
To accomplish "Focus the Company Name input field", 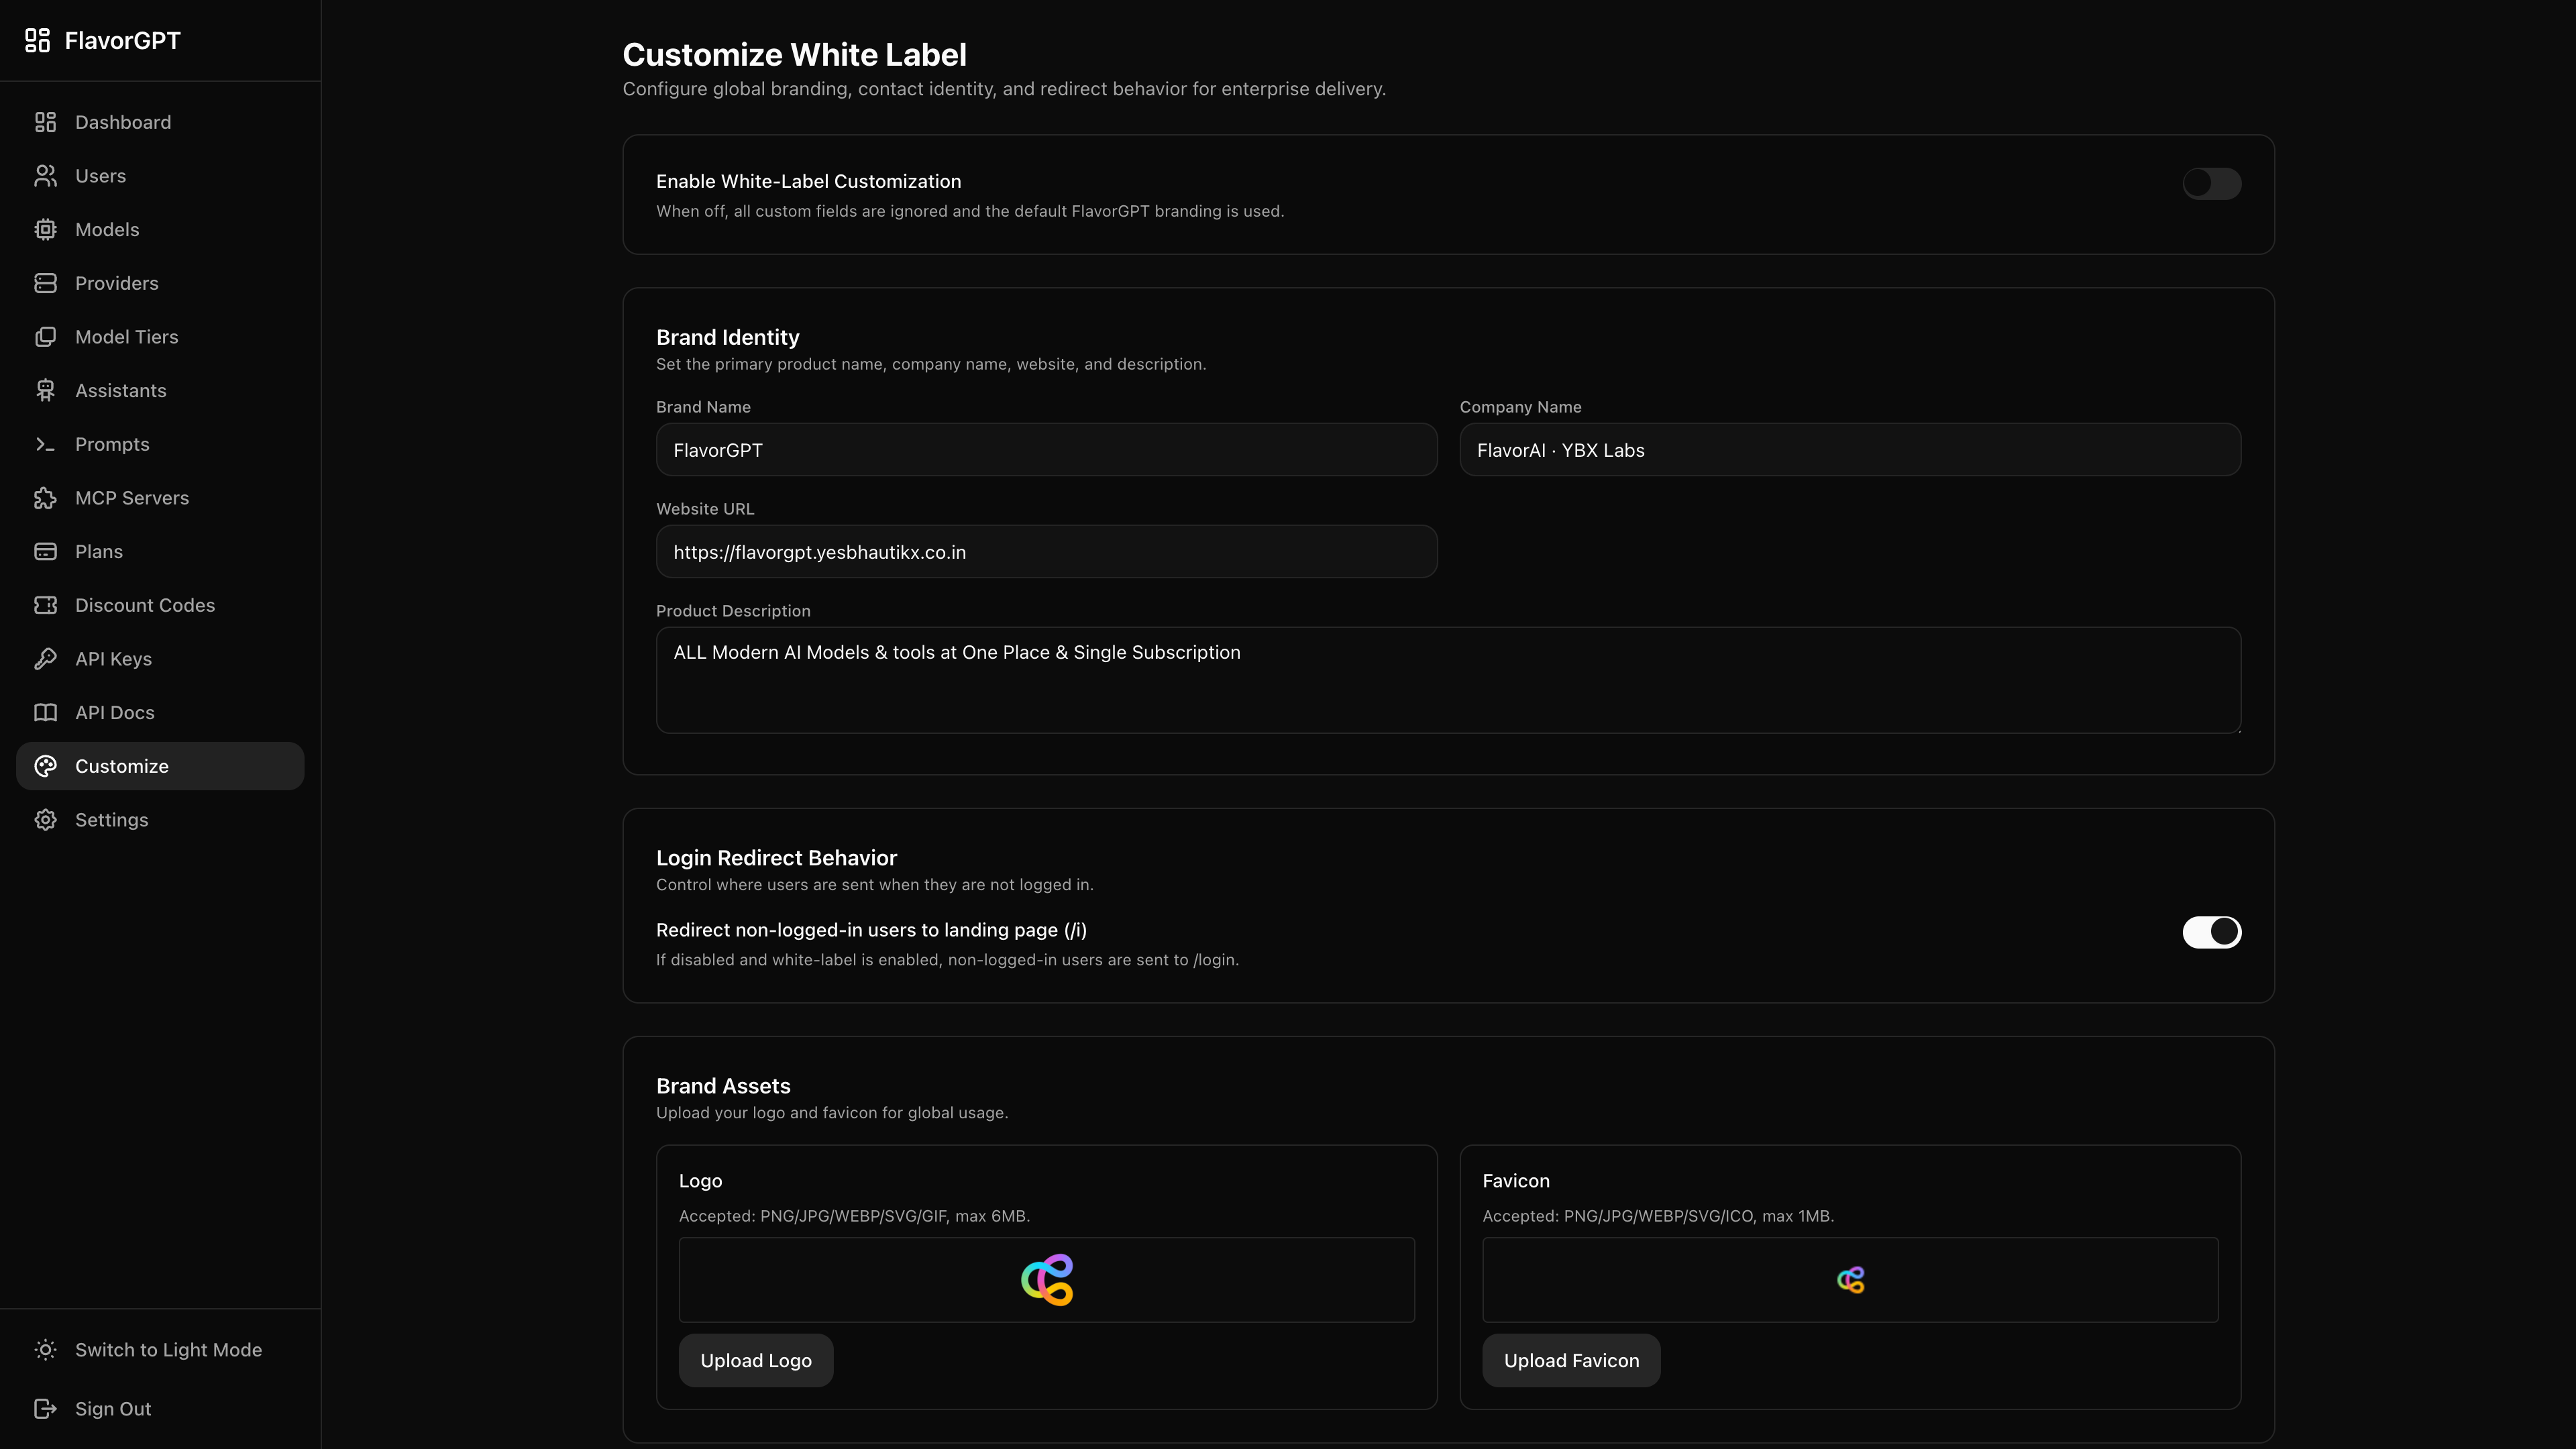I will pos(1850,450).
